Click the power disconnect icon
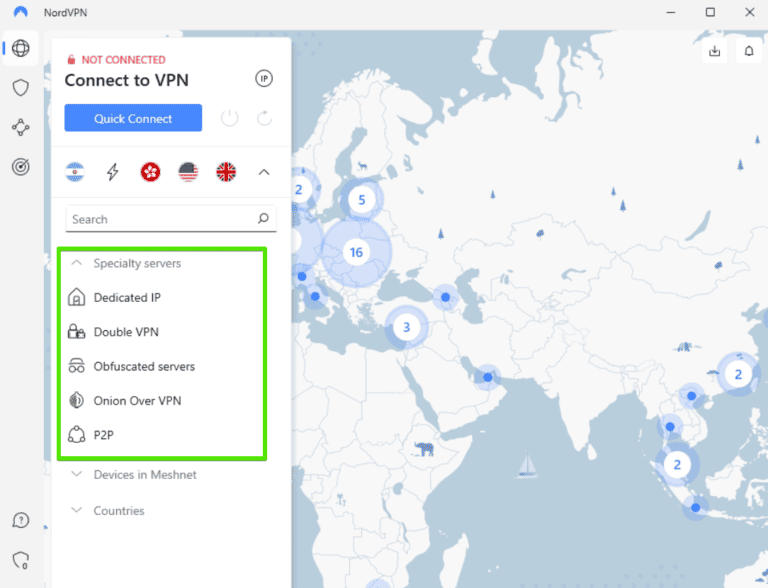The height and width of the screenshot is (588, 768). pyautogui.click(x=229, y=118)
